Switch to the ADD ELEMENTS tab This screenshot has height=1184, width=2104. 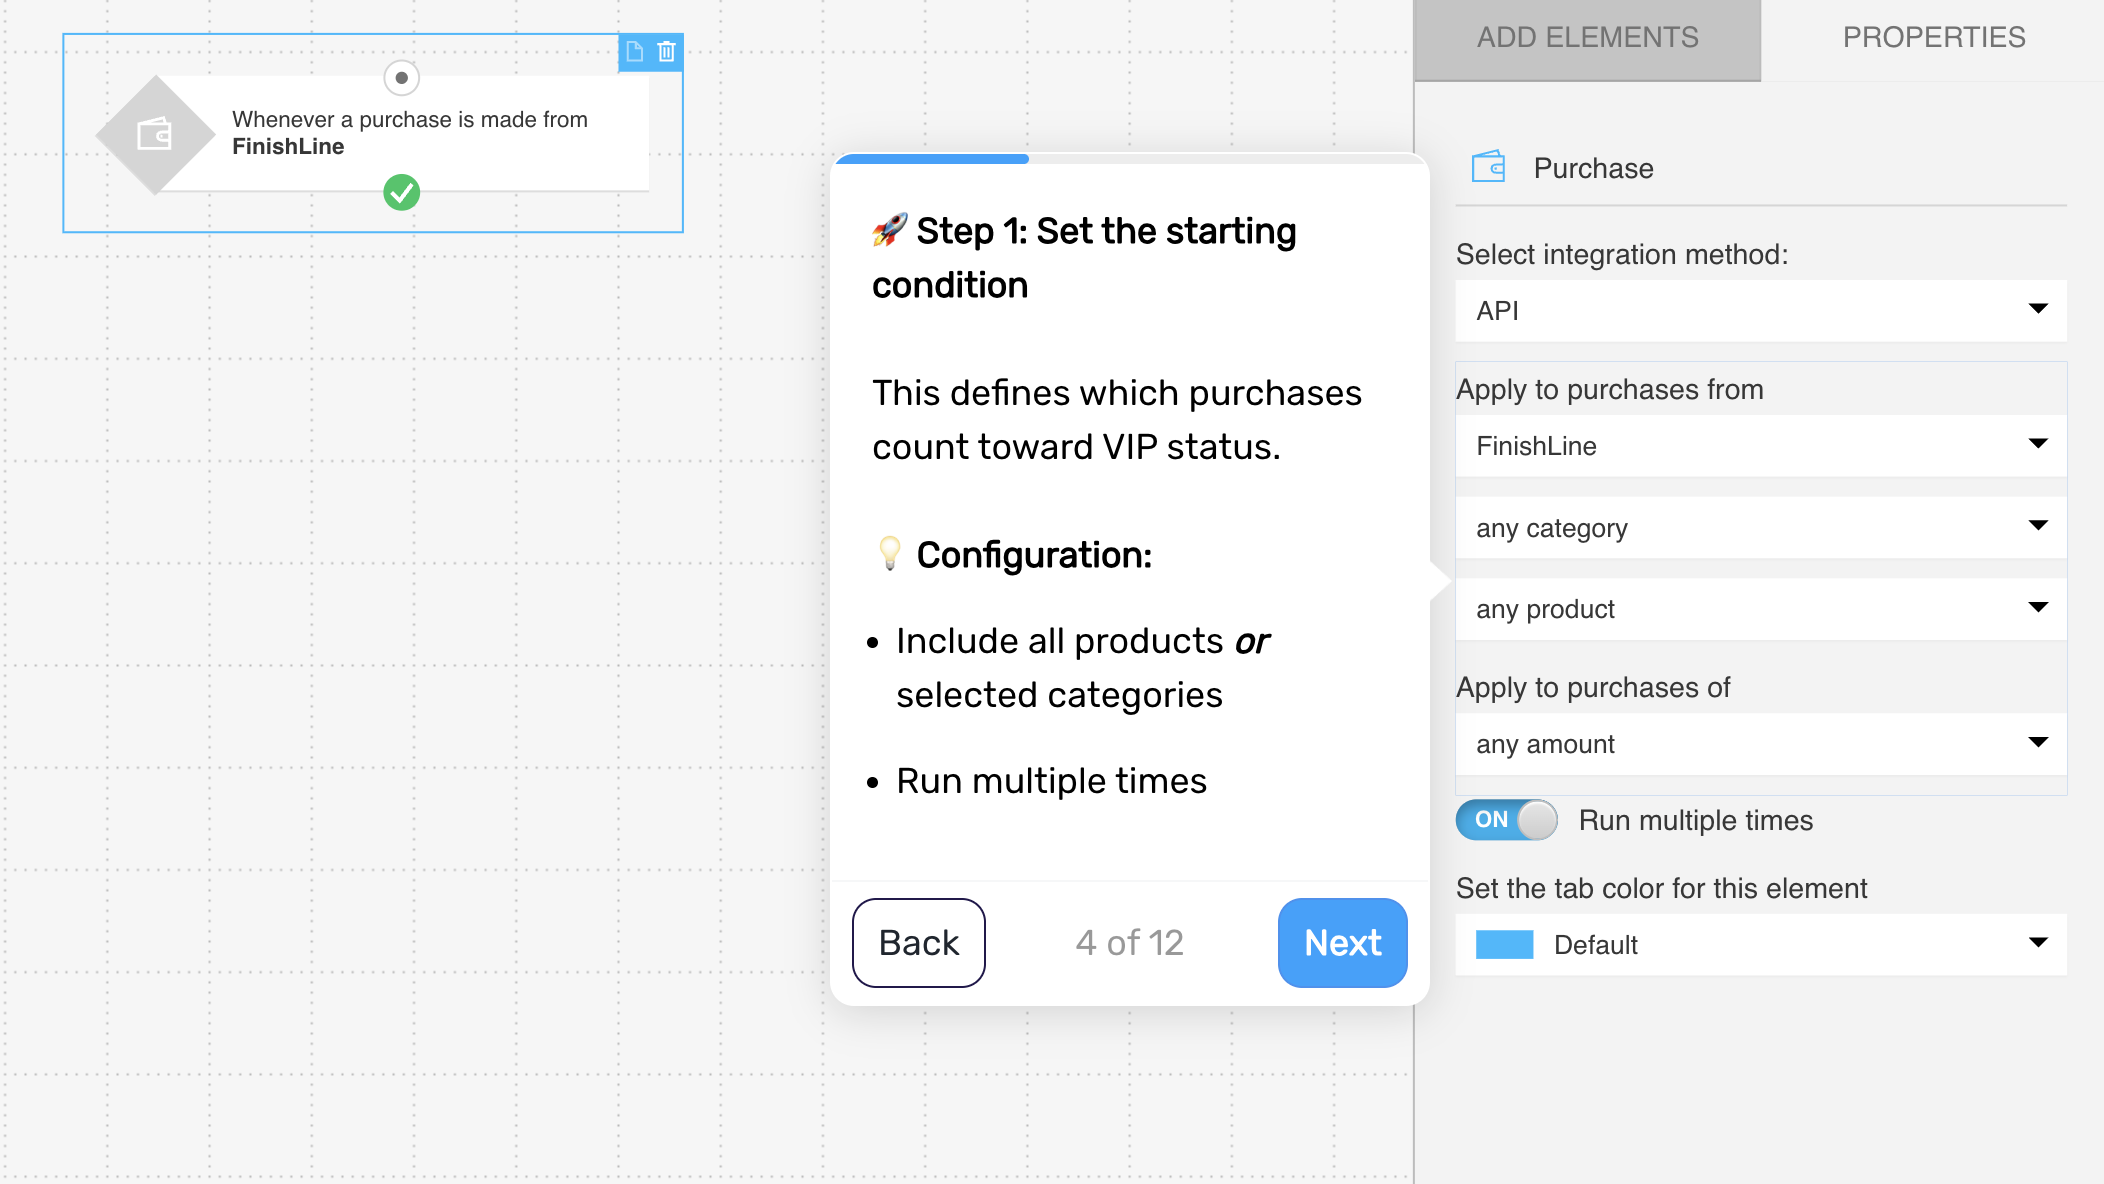[1587, 38]
